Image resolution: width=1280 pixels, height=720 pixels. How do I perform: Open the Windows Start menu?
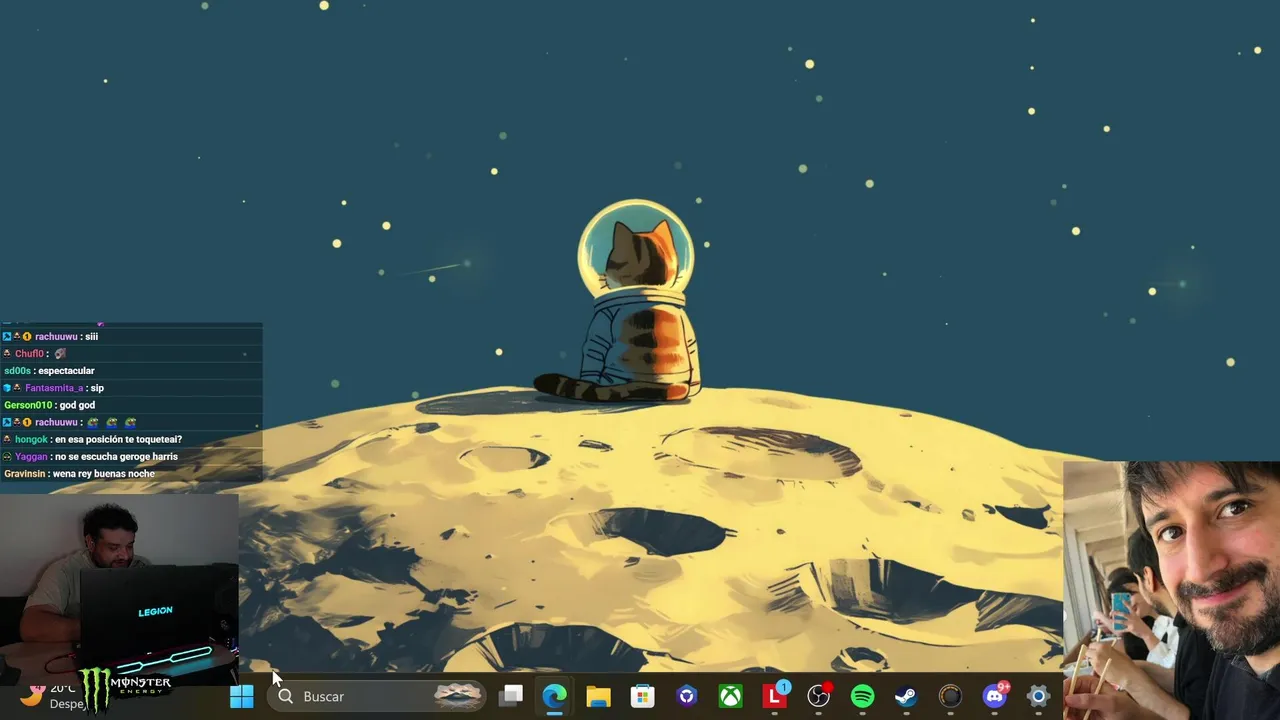[x=242, y=696]
